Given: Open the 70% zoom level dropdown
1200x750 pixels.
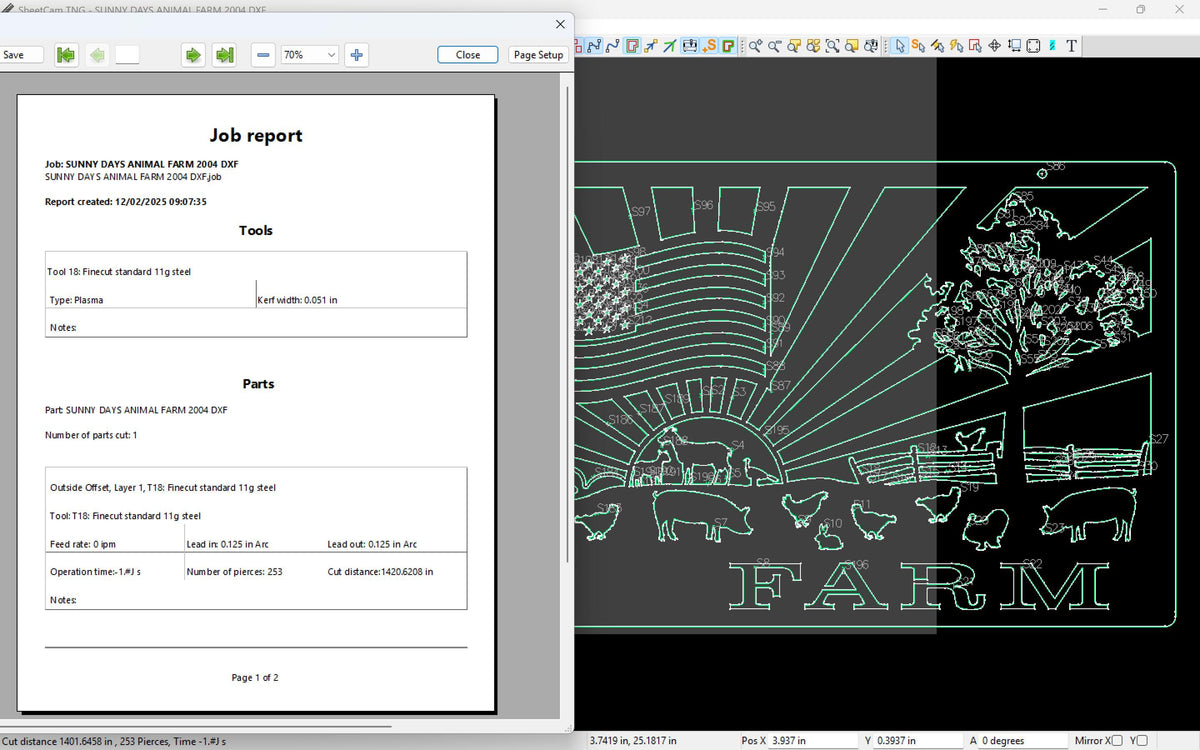Looking at the screenshot, I should [309, 55].
